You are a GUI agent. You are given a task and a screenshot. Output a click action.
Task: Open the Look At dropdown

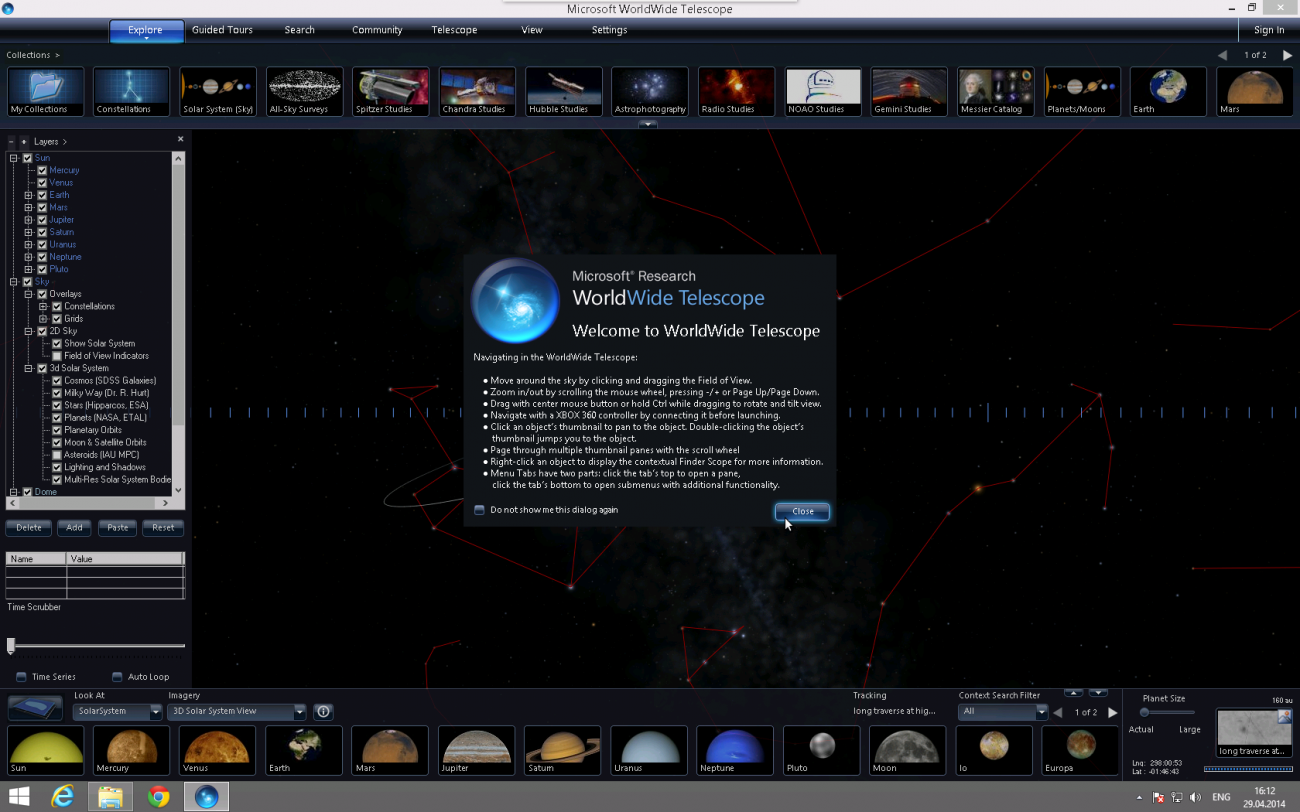pos(118,712)
